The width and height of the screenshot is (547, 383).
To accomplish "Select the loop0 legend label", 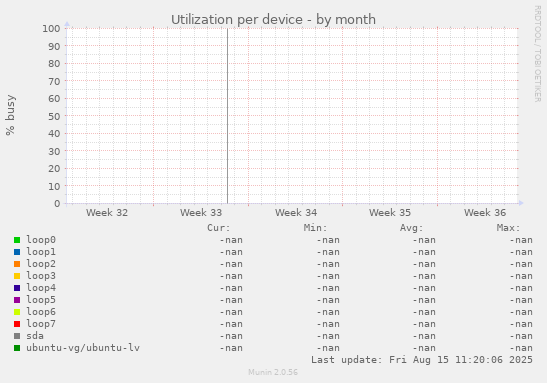I will click(x=41, y=240).
